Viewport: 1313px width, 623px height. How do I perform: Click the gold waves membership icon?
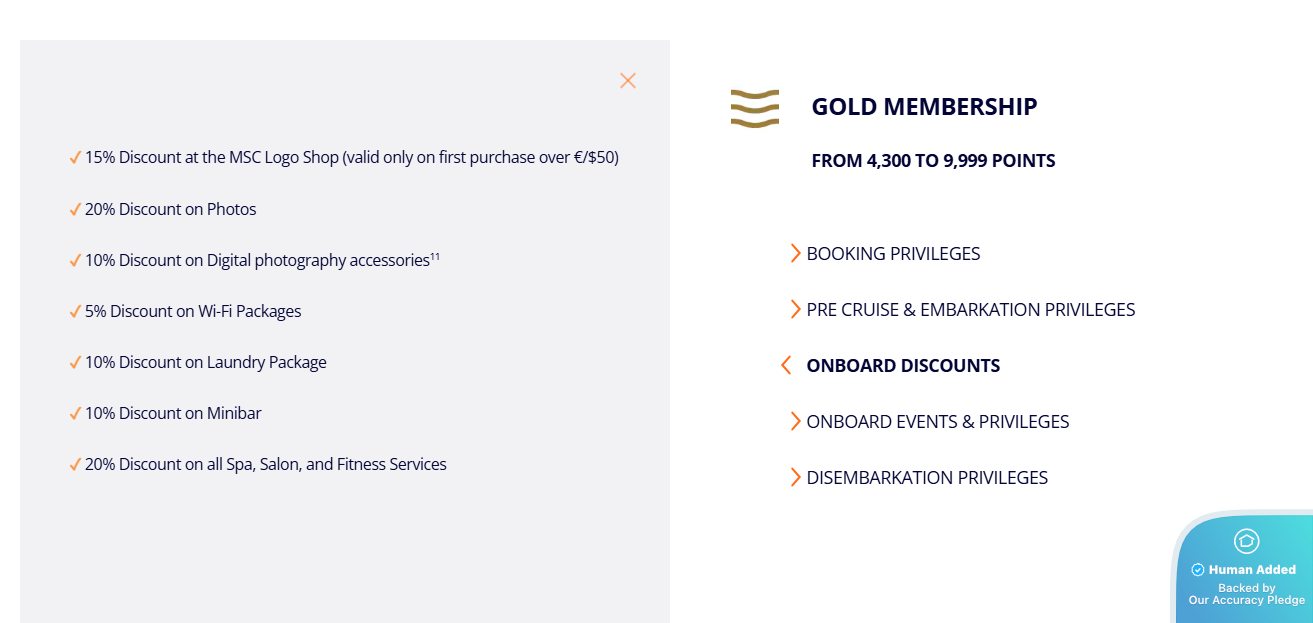(755, 108)
